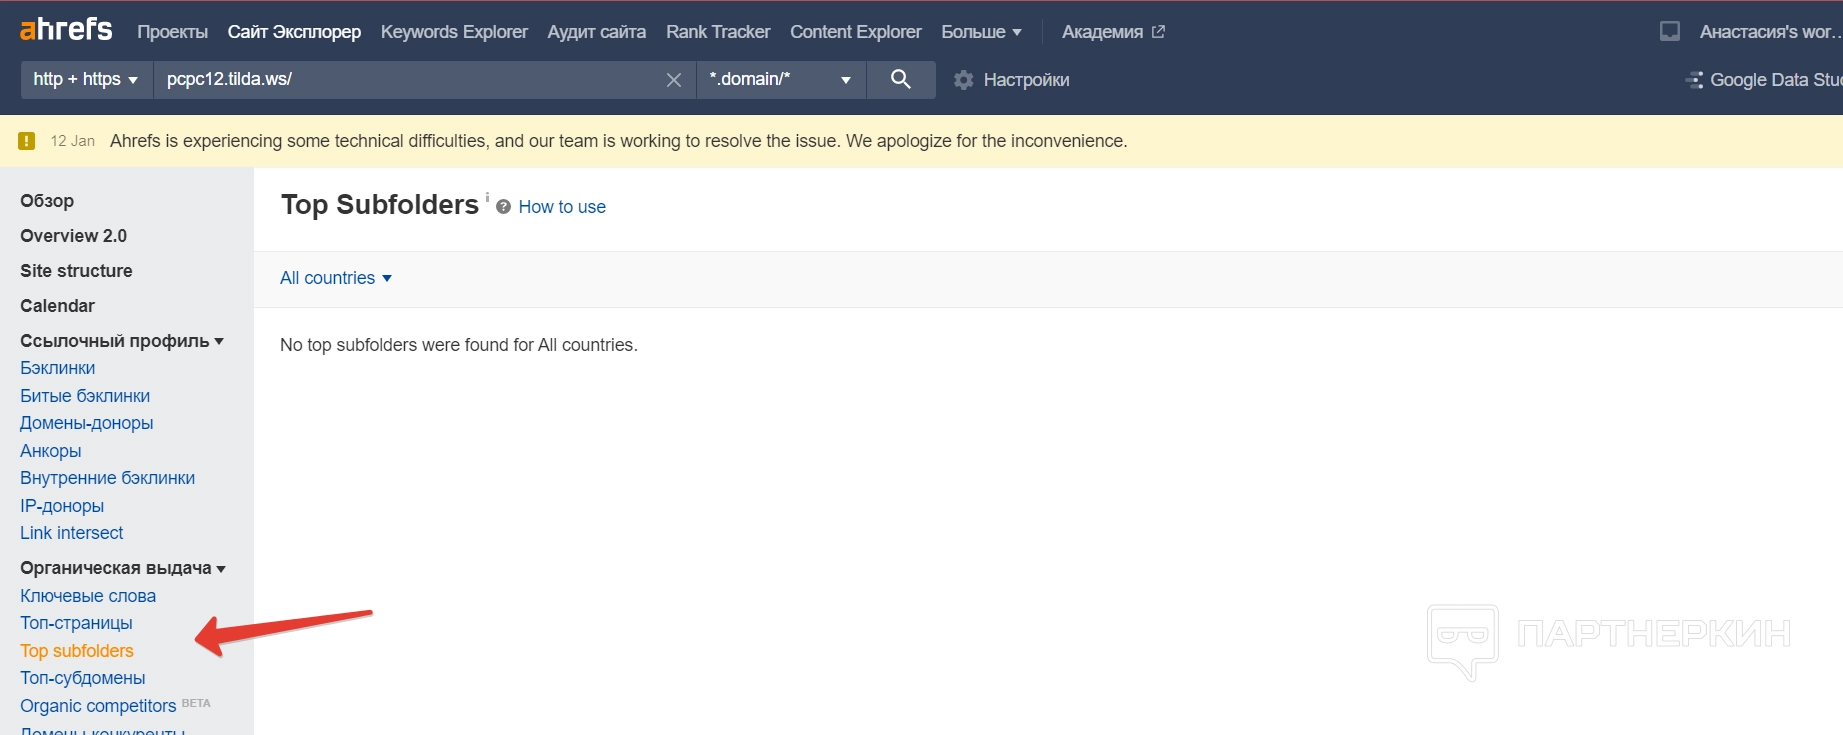Image resolution: width=1843 pixels, height=735 pixels.
Task: Click the How to use link
Action: [x=562, y=207]
